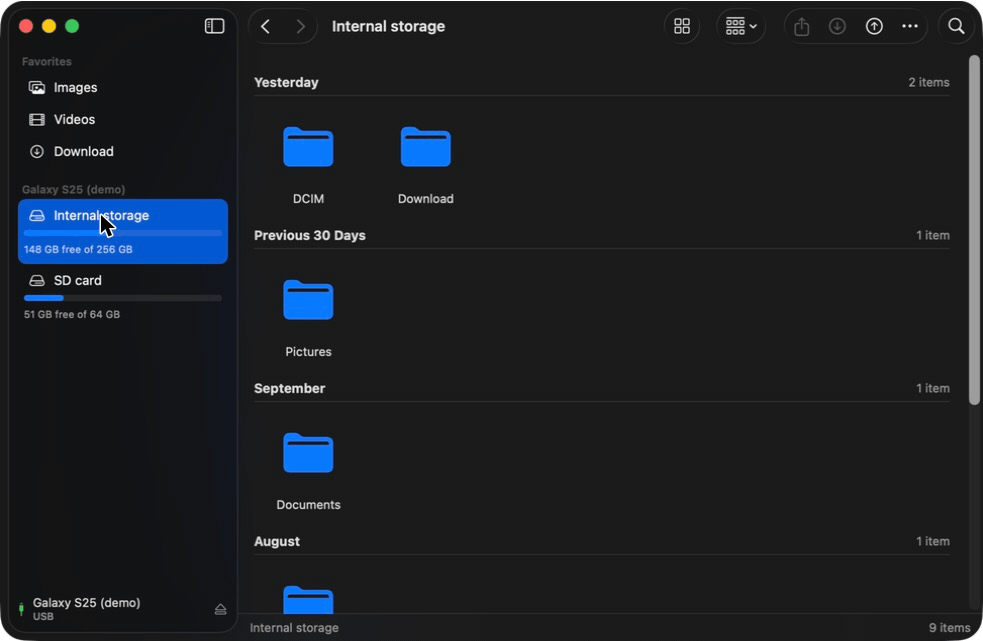Select the Download folder icon
Image resolution: width=983 pixels, height=641 pixels.
tap(426, 147)
